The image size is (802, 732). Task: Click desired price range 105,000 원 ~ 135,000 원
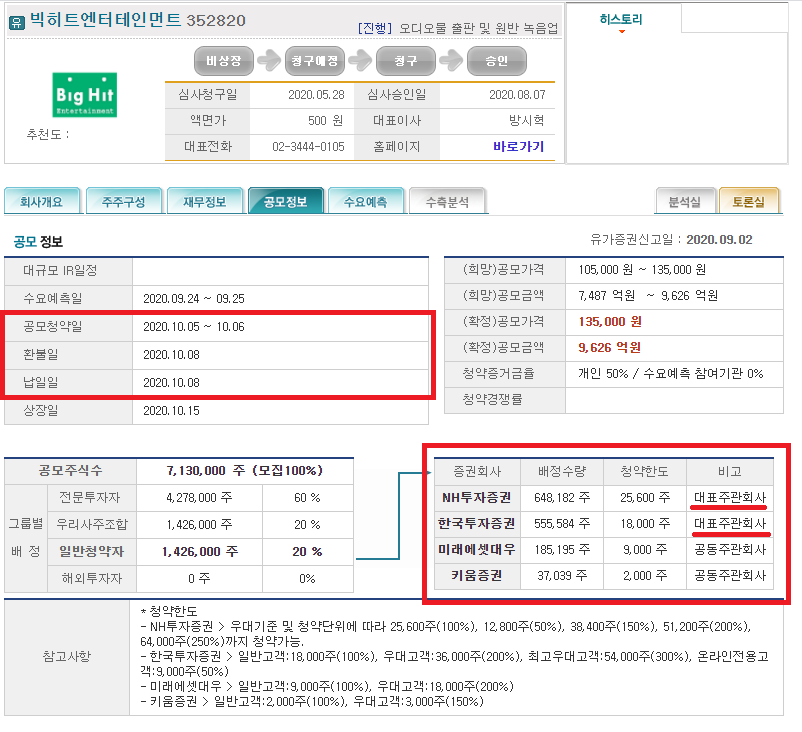pos(642,270)
